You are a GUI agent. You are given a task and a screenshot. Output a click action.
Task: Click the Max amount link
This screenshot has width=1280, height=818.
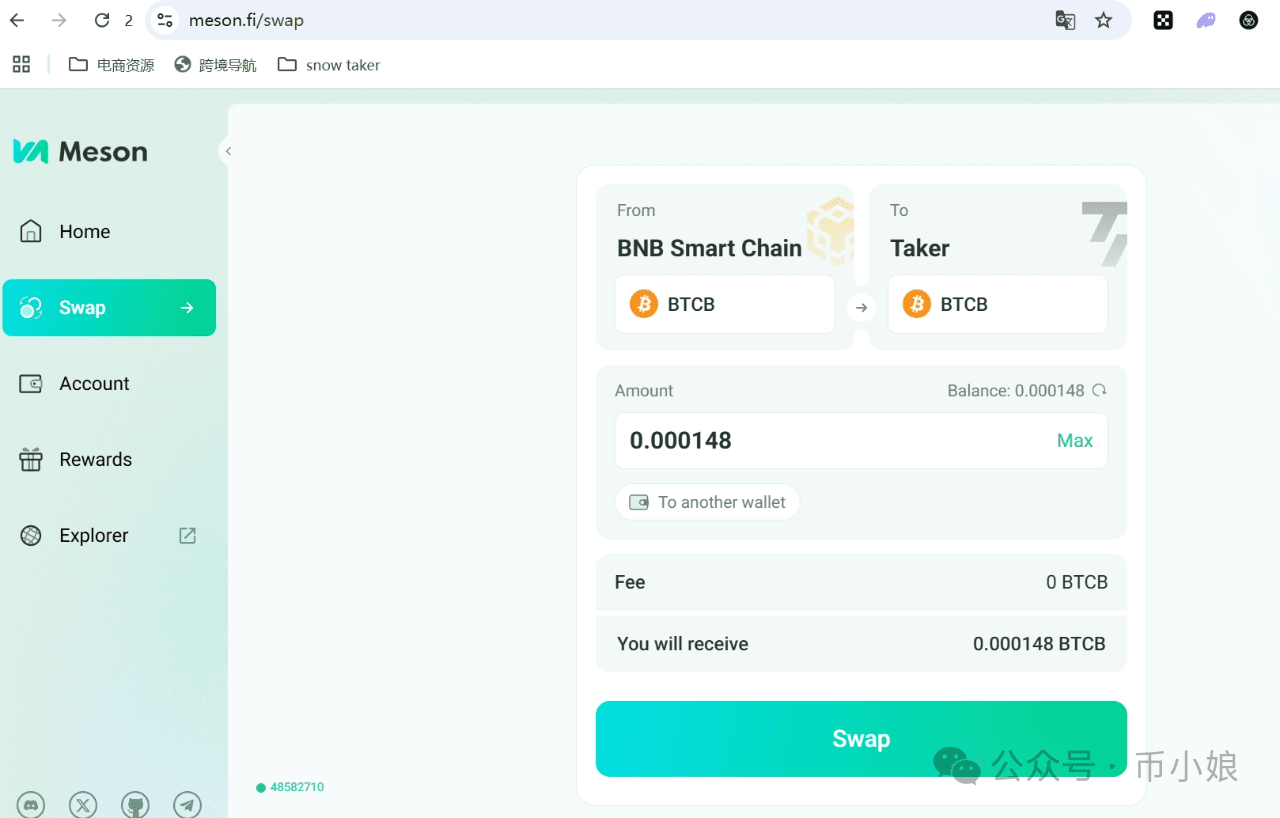point(1074,441)
